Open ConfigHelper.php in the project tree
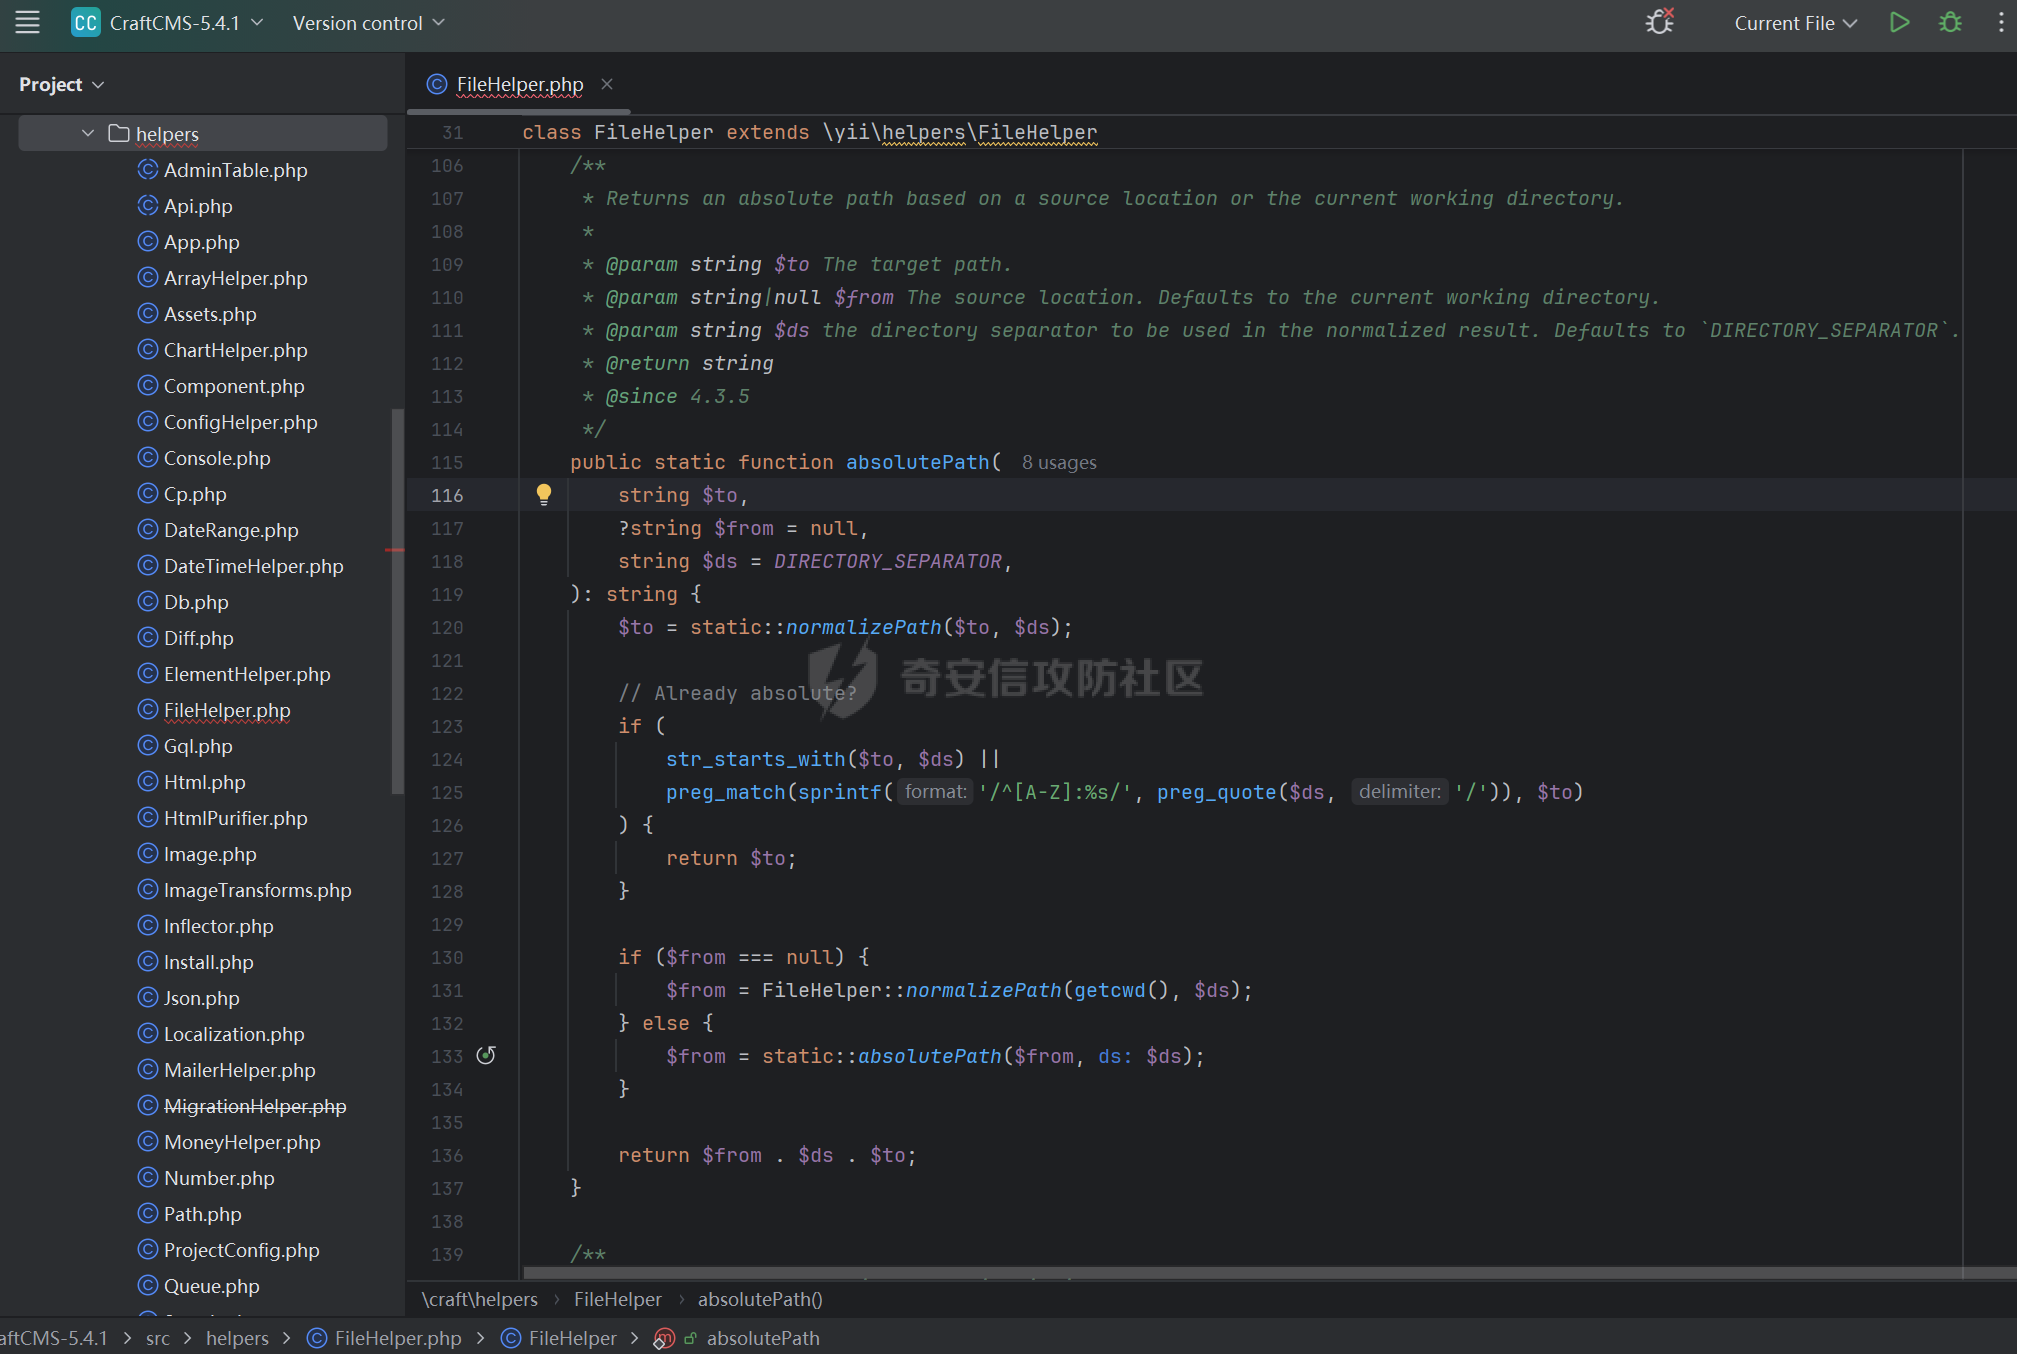This screenshot has height=1354, width=2017. coord(240,422)
